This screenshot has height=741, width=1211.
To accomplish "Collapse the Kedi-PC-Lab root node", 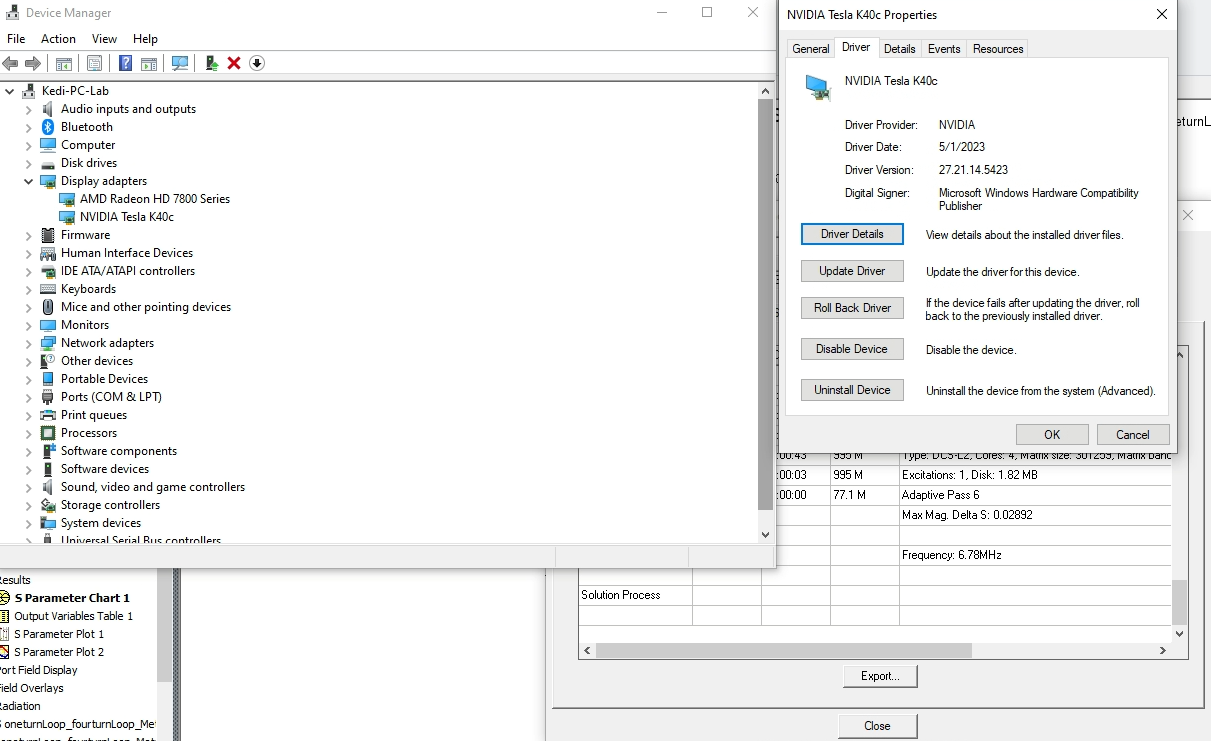I will pyautogui.click(x=10, y=91).
